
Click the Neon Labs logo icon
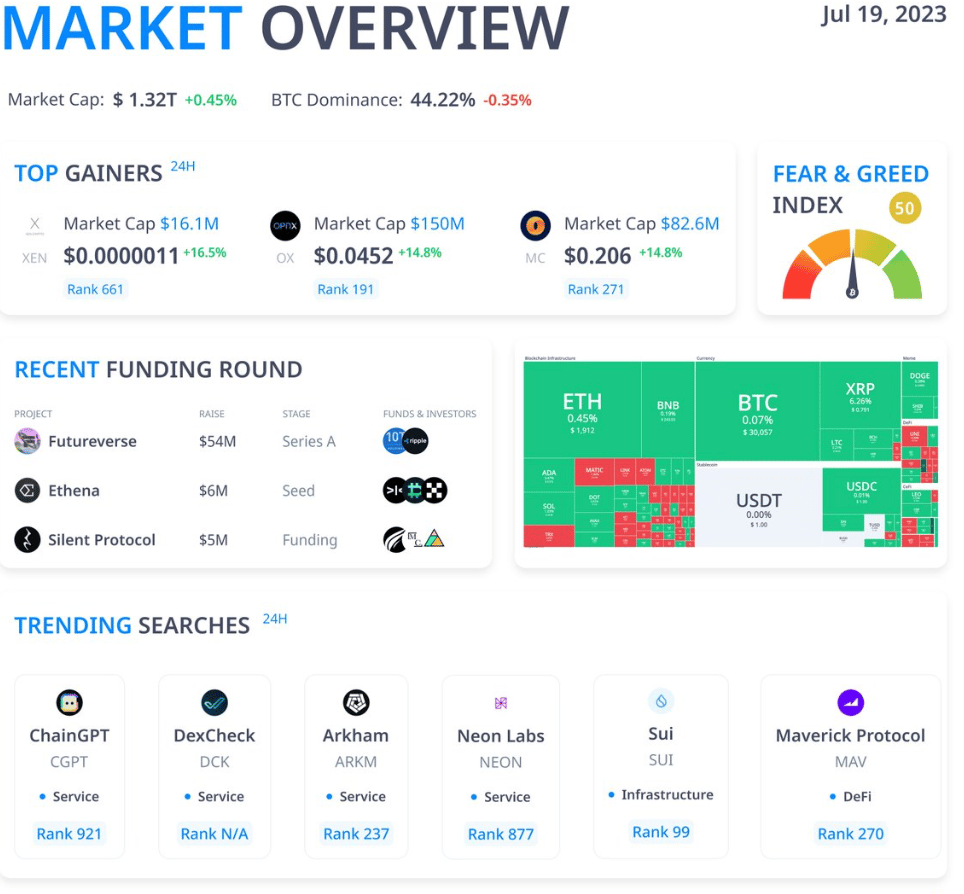(501, 703)
